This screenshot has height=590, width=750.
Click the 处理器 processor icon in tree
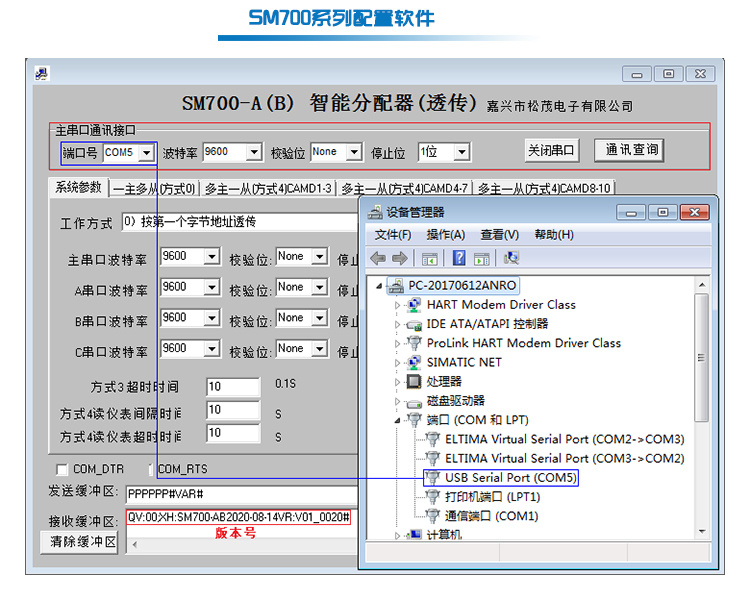coord(414,381)
